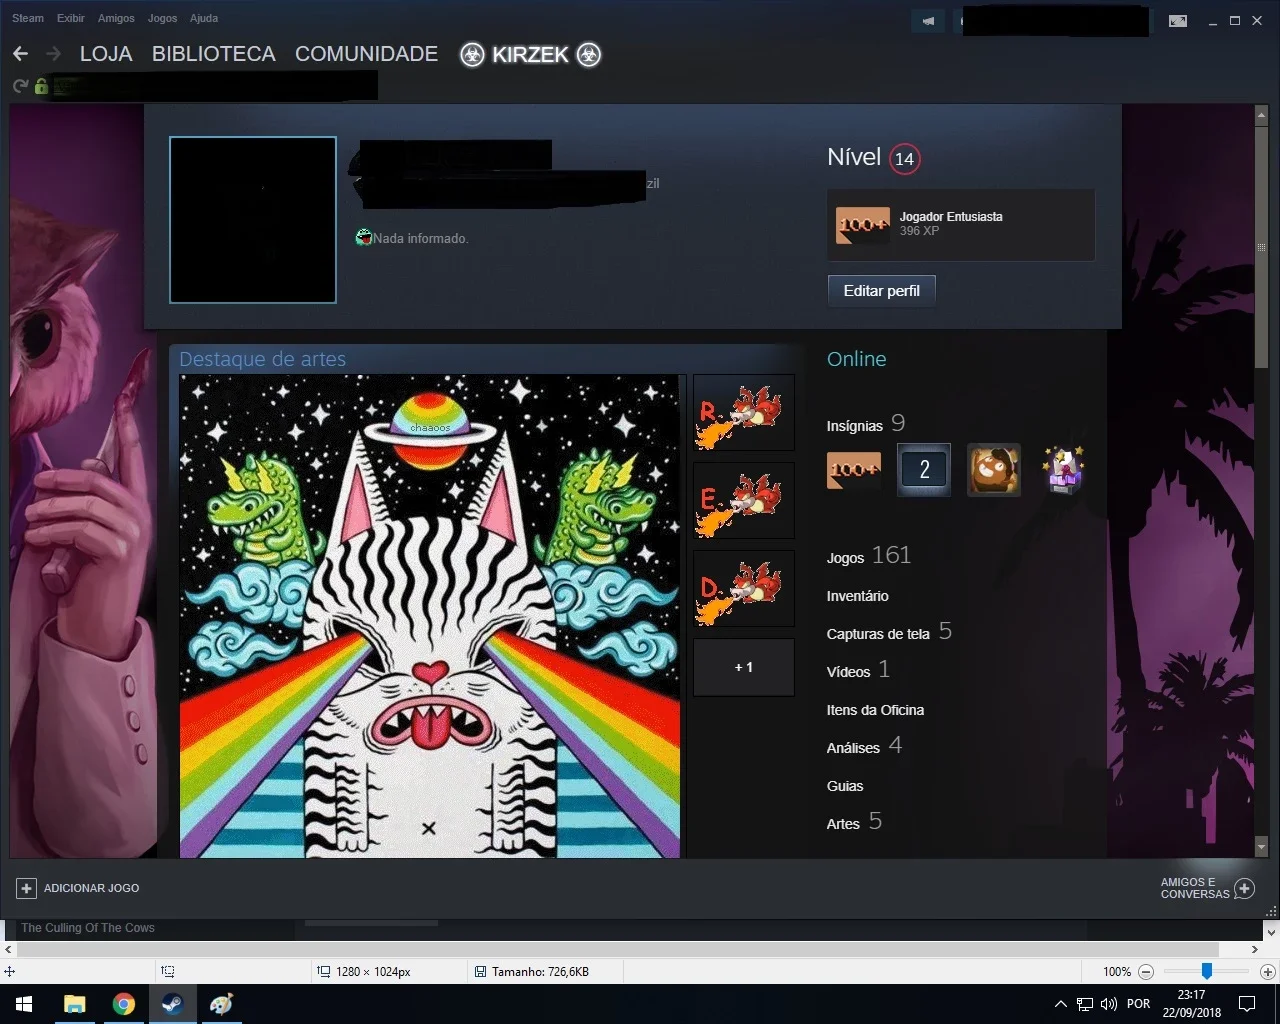This screenshot has height=1024, width=1280.
Task: Go back with the Steam back arrow
Action: tap(20, 54)
